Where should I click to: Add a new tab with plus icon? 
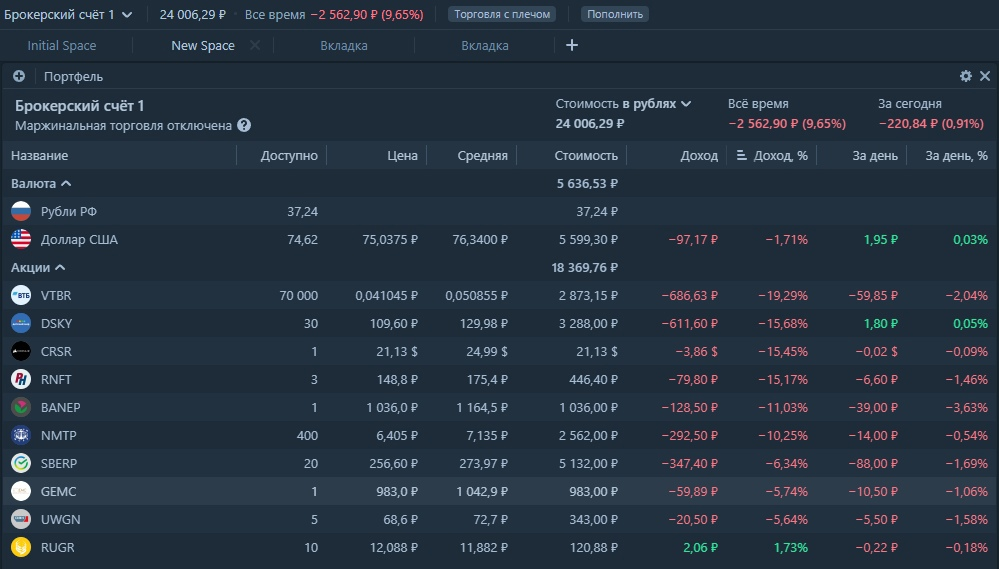click(x=572, y=45)
